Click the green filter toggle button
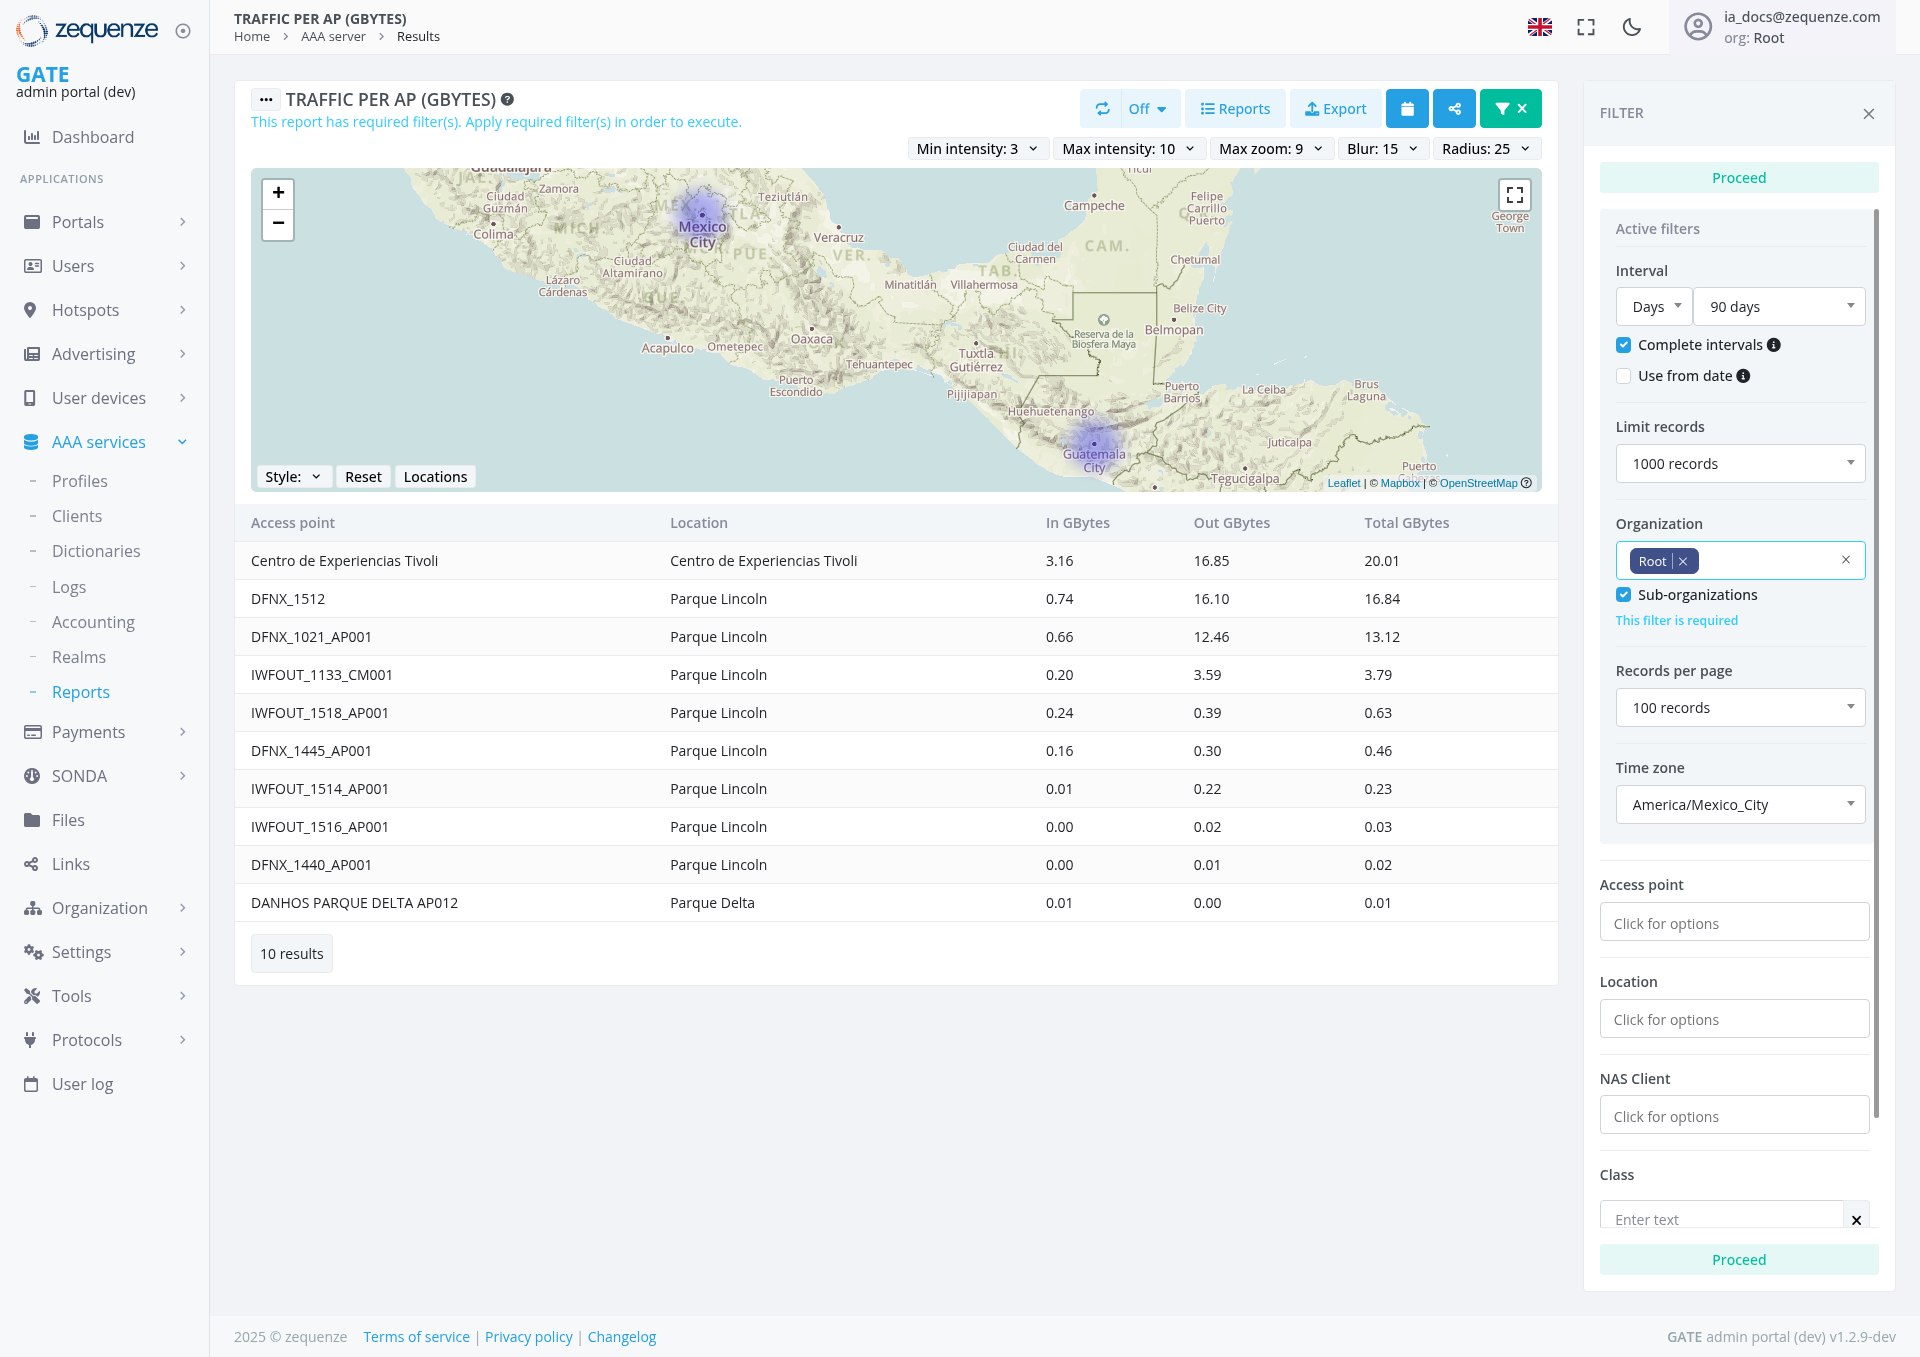1920x1357 pixels. coord(1510,108)
